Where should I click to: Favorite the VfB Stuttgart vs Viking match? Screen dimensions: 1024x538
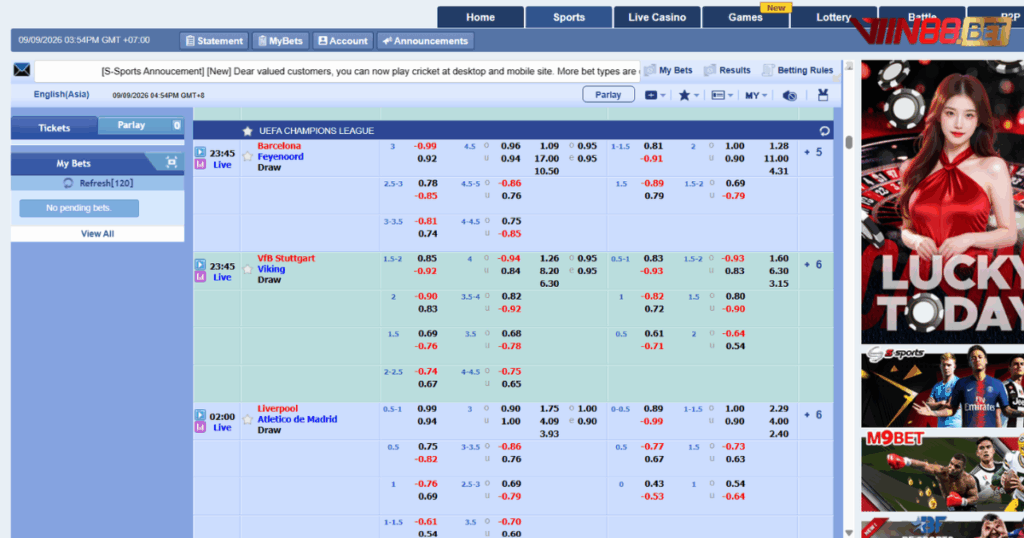point(248,269)
